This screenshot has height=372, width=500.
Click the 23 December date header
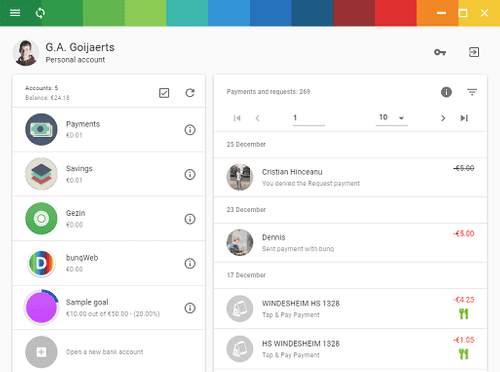coord(246,210)
